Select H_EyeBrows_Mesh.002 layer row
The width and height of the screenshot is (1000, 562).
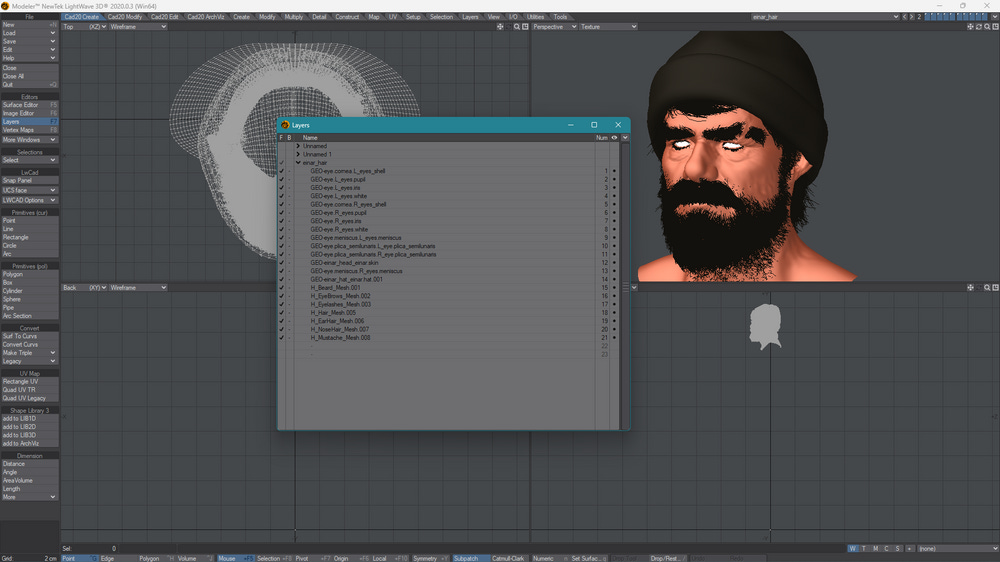click(x=446, y=296)
